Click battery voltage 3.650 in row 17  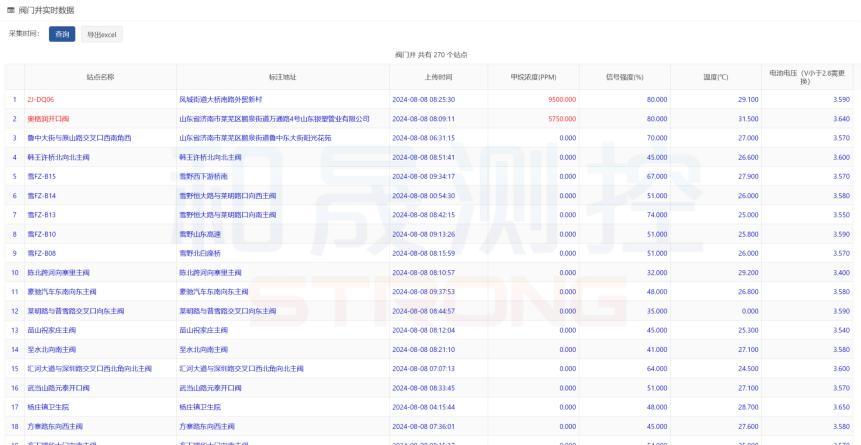point(841,407)
